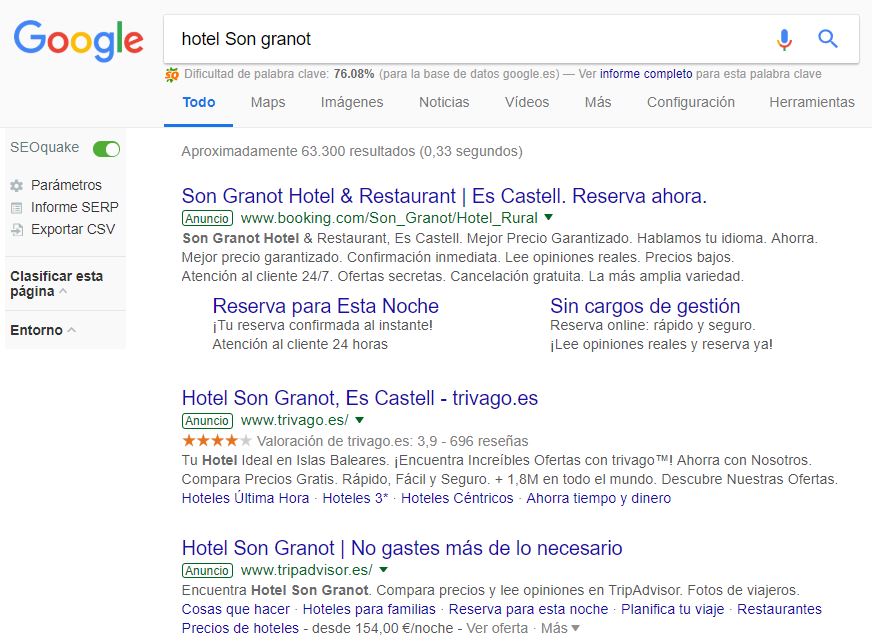Click the Google logo

[78, 41]
